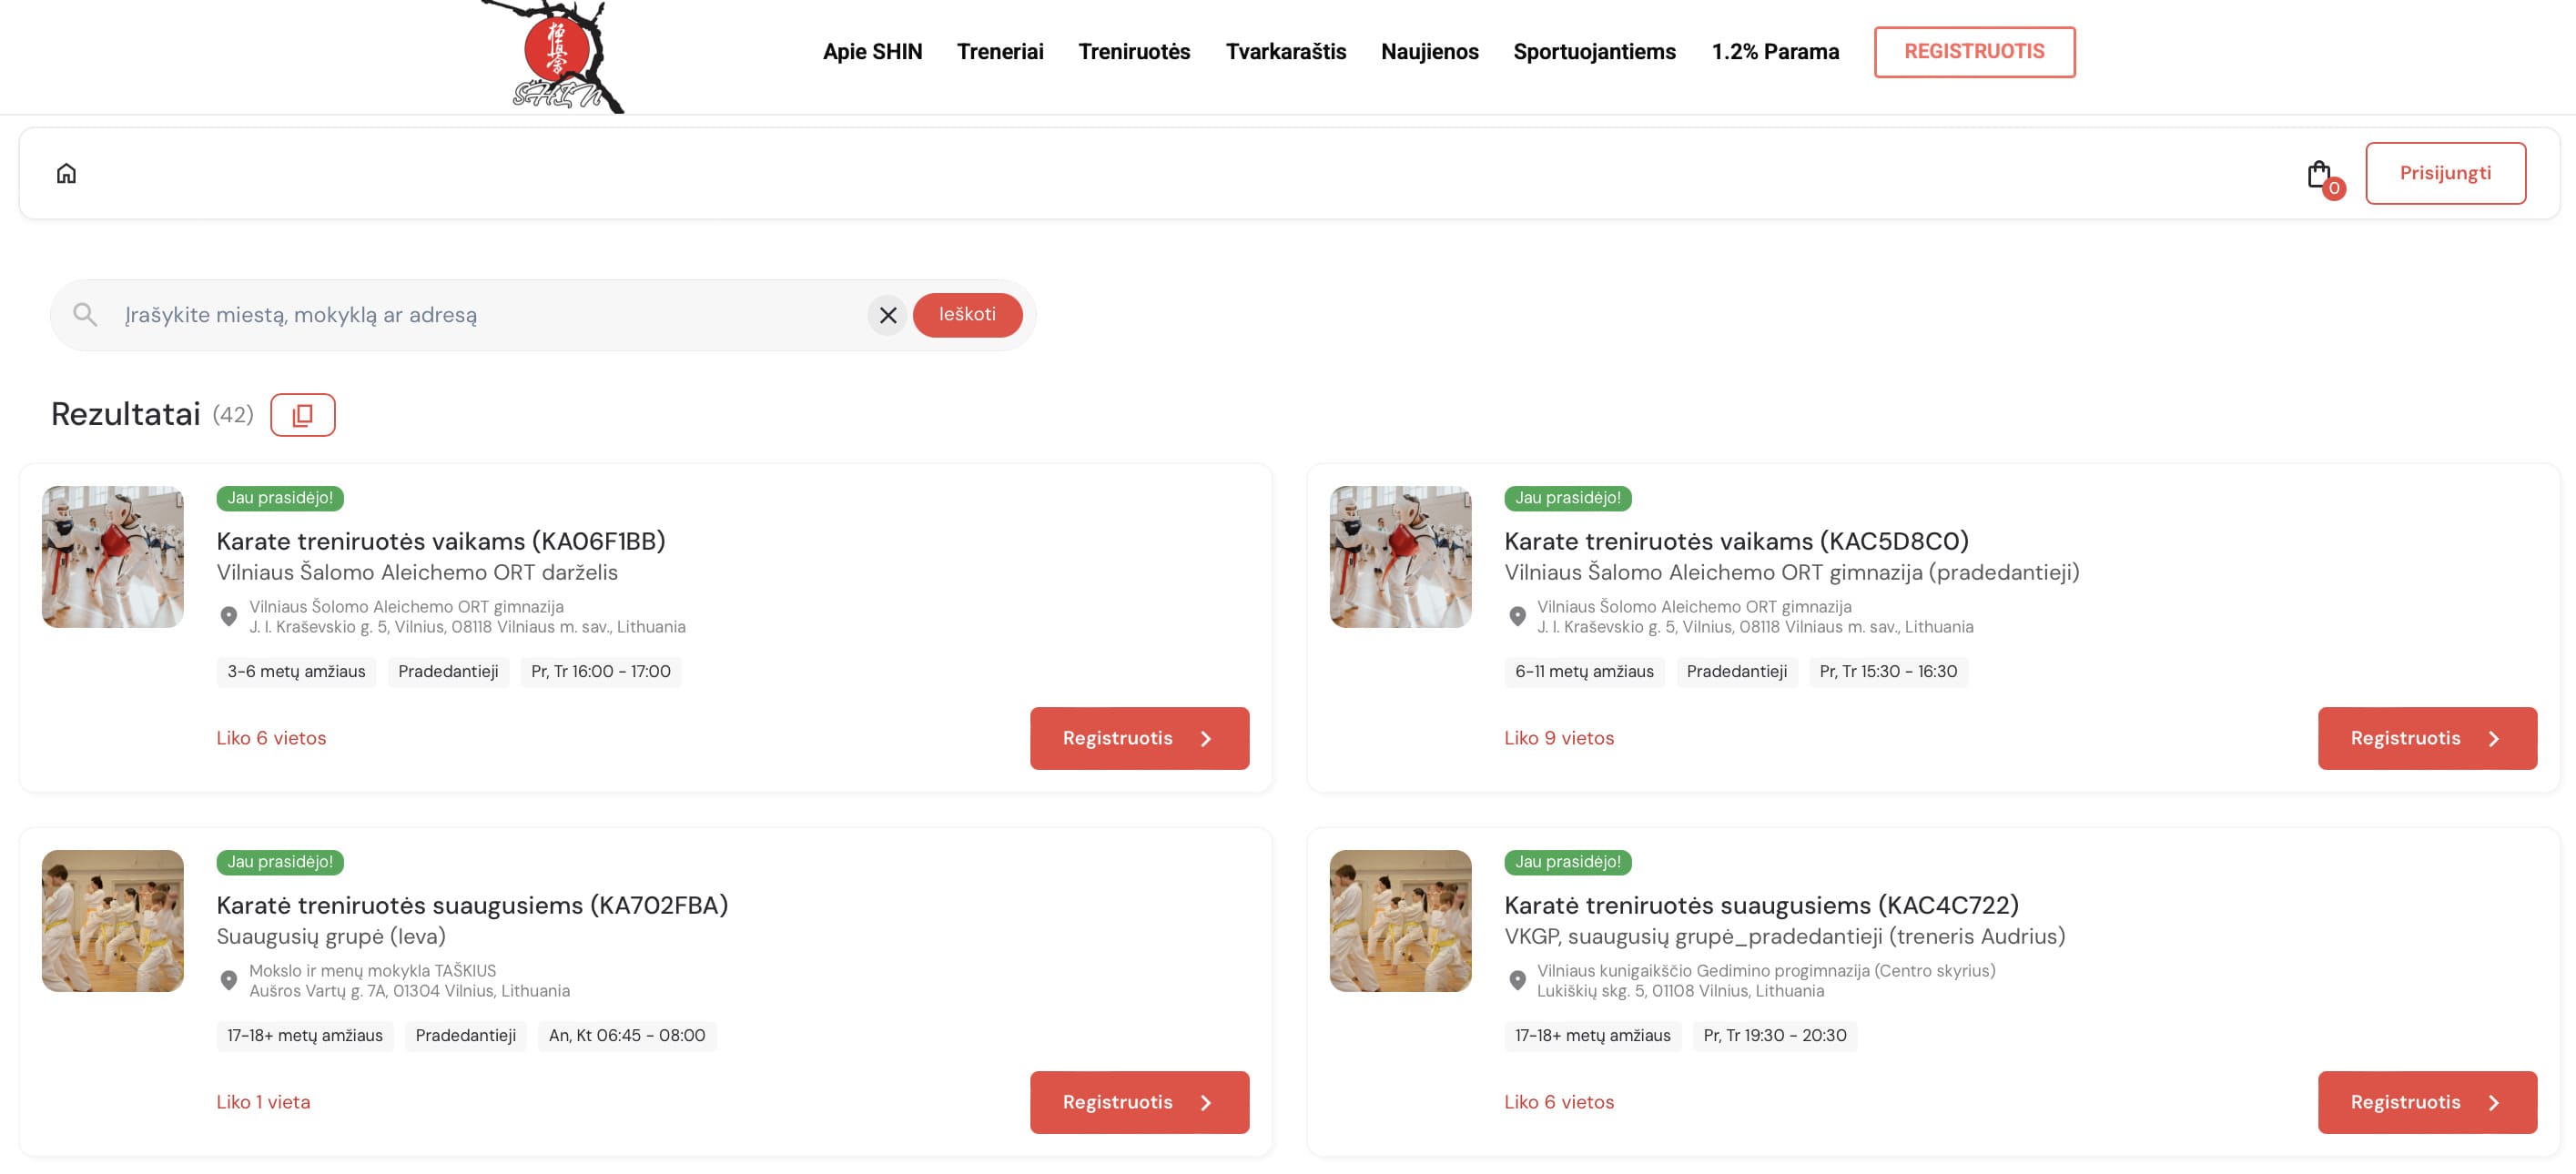Screen dimensions: 2576x1174
Task: Click the thumbnail photo of the suaugusiems KA702FBA training
Action: click(x=112, y=920)
